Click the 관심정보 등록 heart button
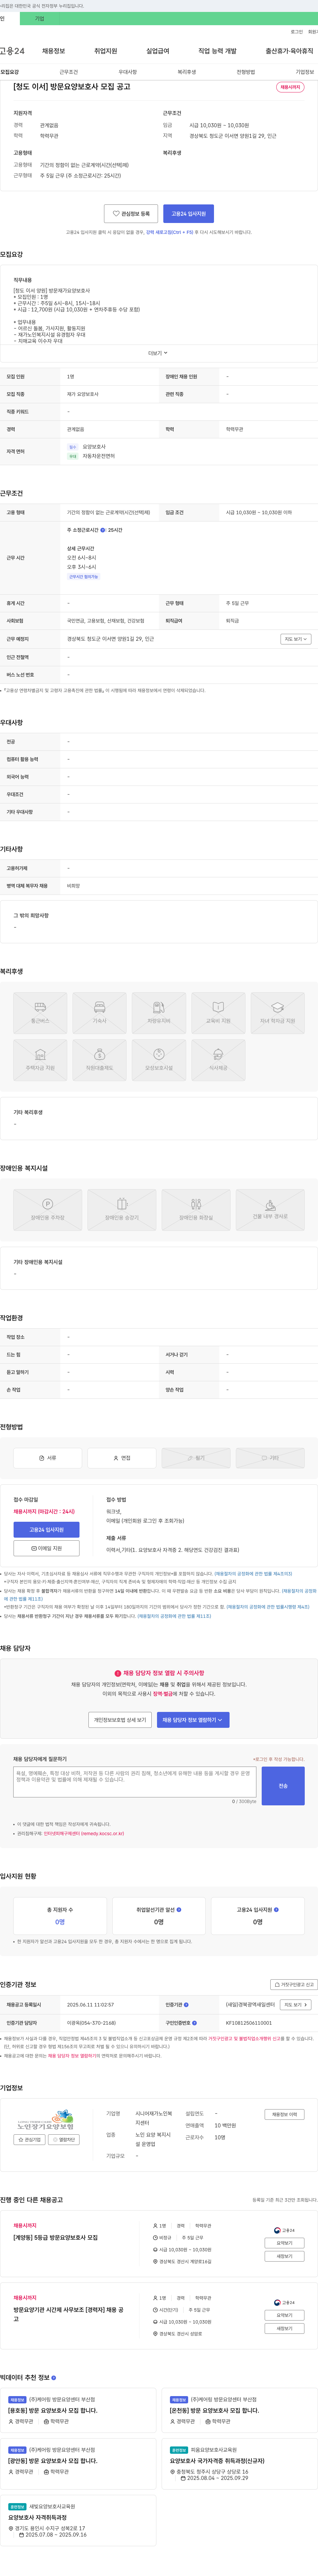 click(131, 214)
